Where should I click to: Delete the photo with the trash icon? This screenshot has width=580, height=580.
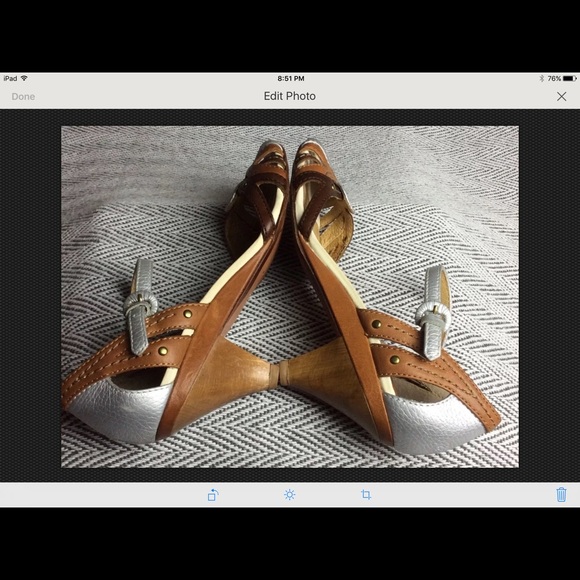point(561,495)
